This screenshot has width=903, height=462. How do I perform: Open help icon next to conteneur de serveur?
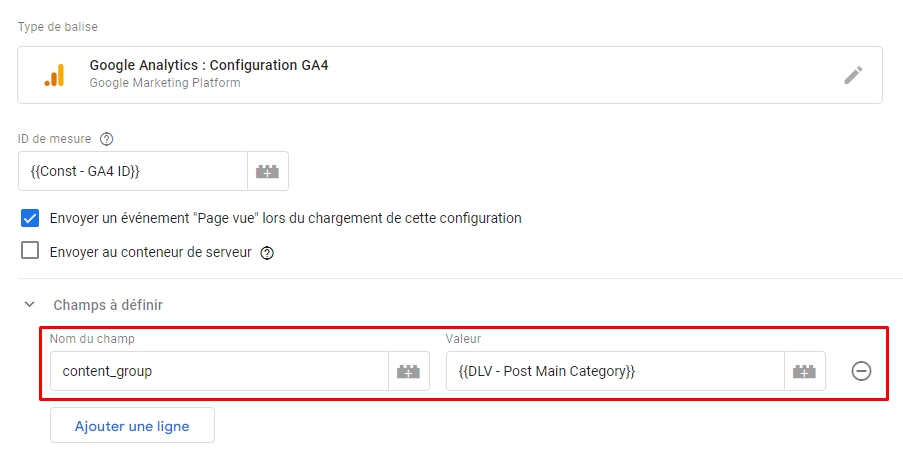(x=267, y=253)
